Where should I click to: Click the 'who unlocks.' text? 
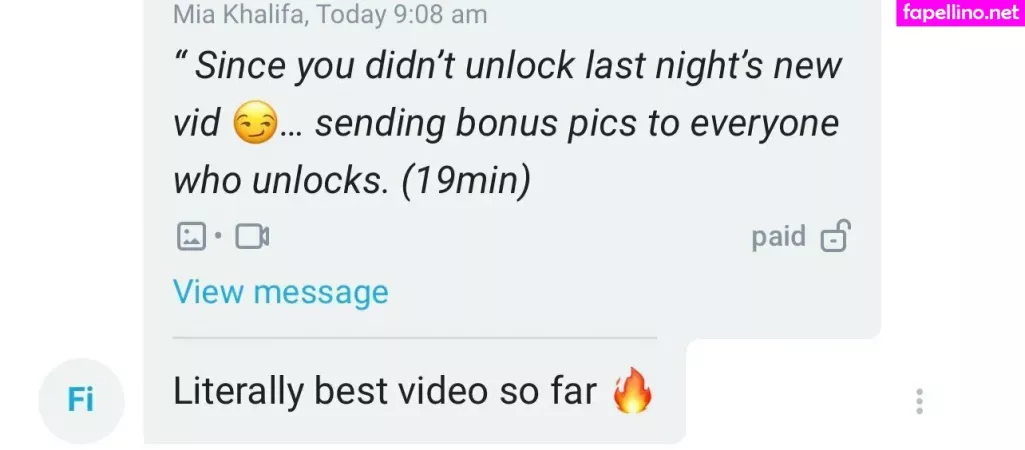[280, 182]
